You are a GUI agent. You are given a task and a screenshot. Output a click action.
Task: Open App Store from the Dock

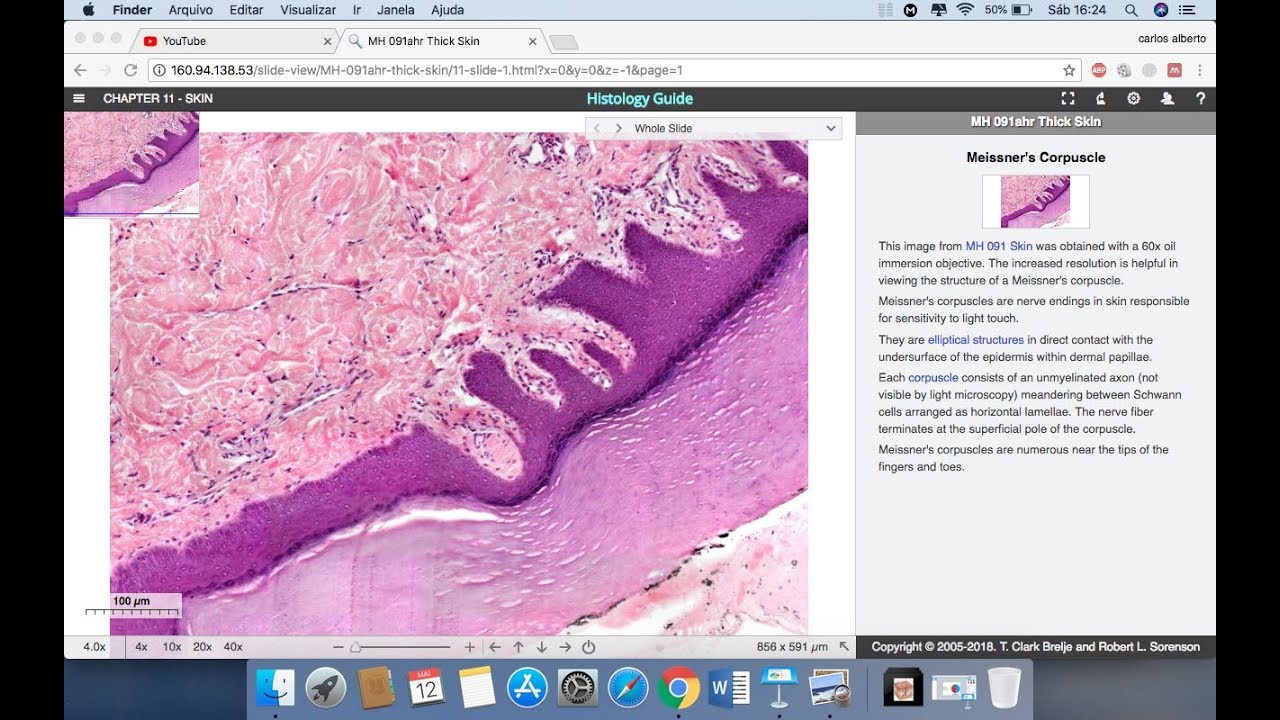[527, 688]
